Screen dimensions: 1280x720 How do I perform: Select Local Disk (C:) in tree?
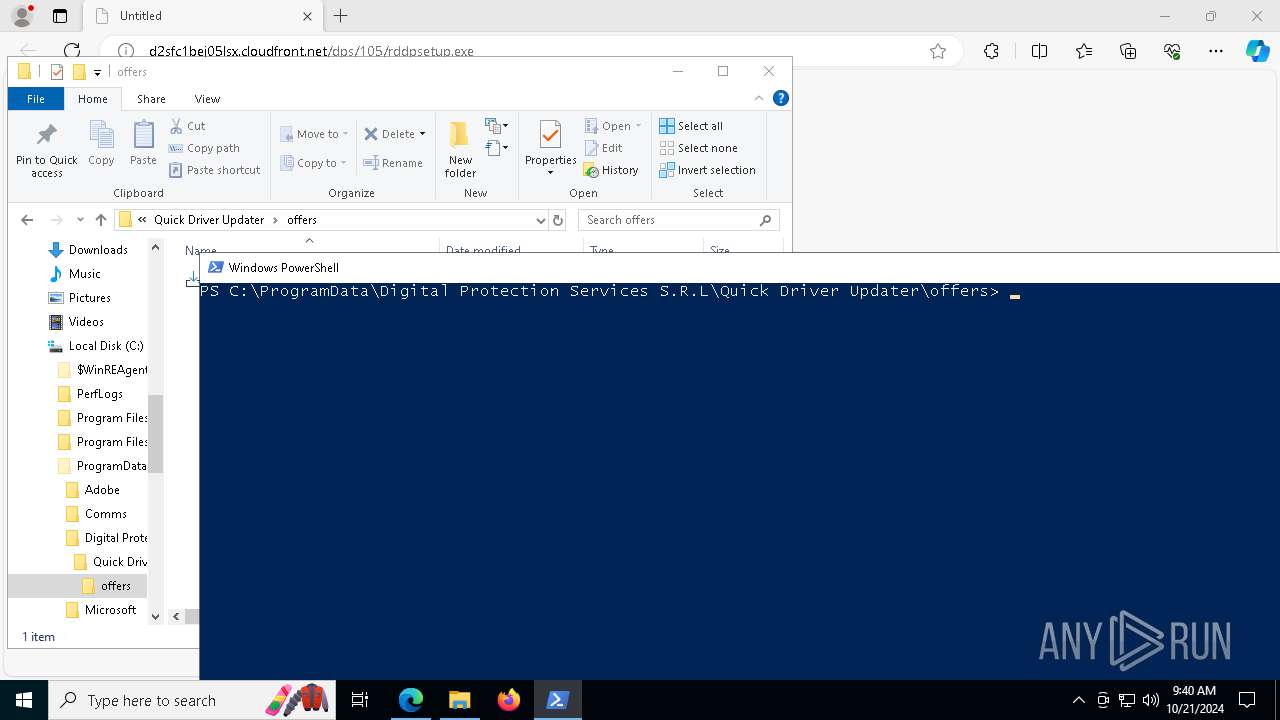click(x=106, y=346)
